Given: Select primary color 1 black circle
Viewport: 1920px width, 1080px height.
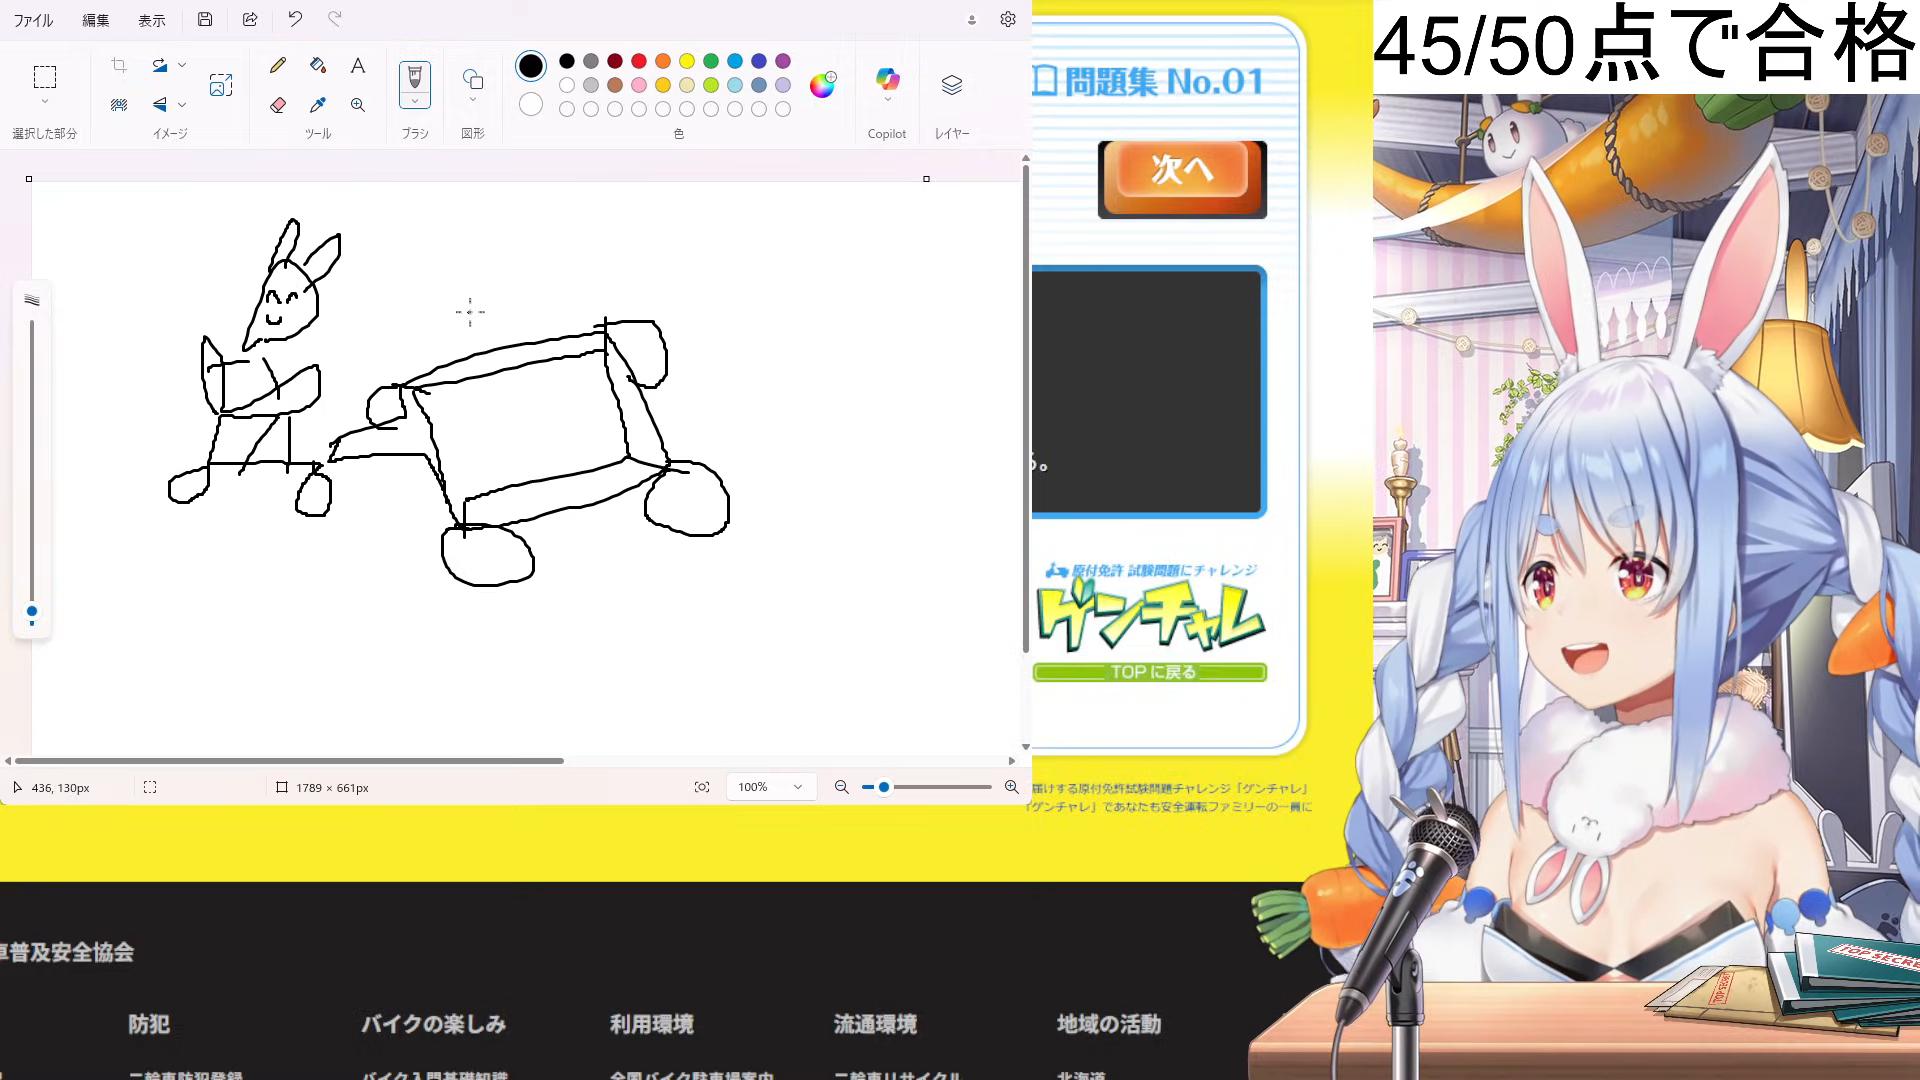Looking at the screenshot, I should pyautogui.click(x=531, y=66).
